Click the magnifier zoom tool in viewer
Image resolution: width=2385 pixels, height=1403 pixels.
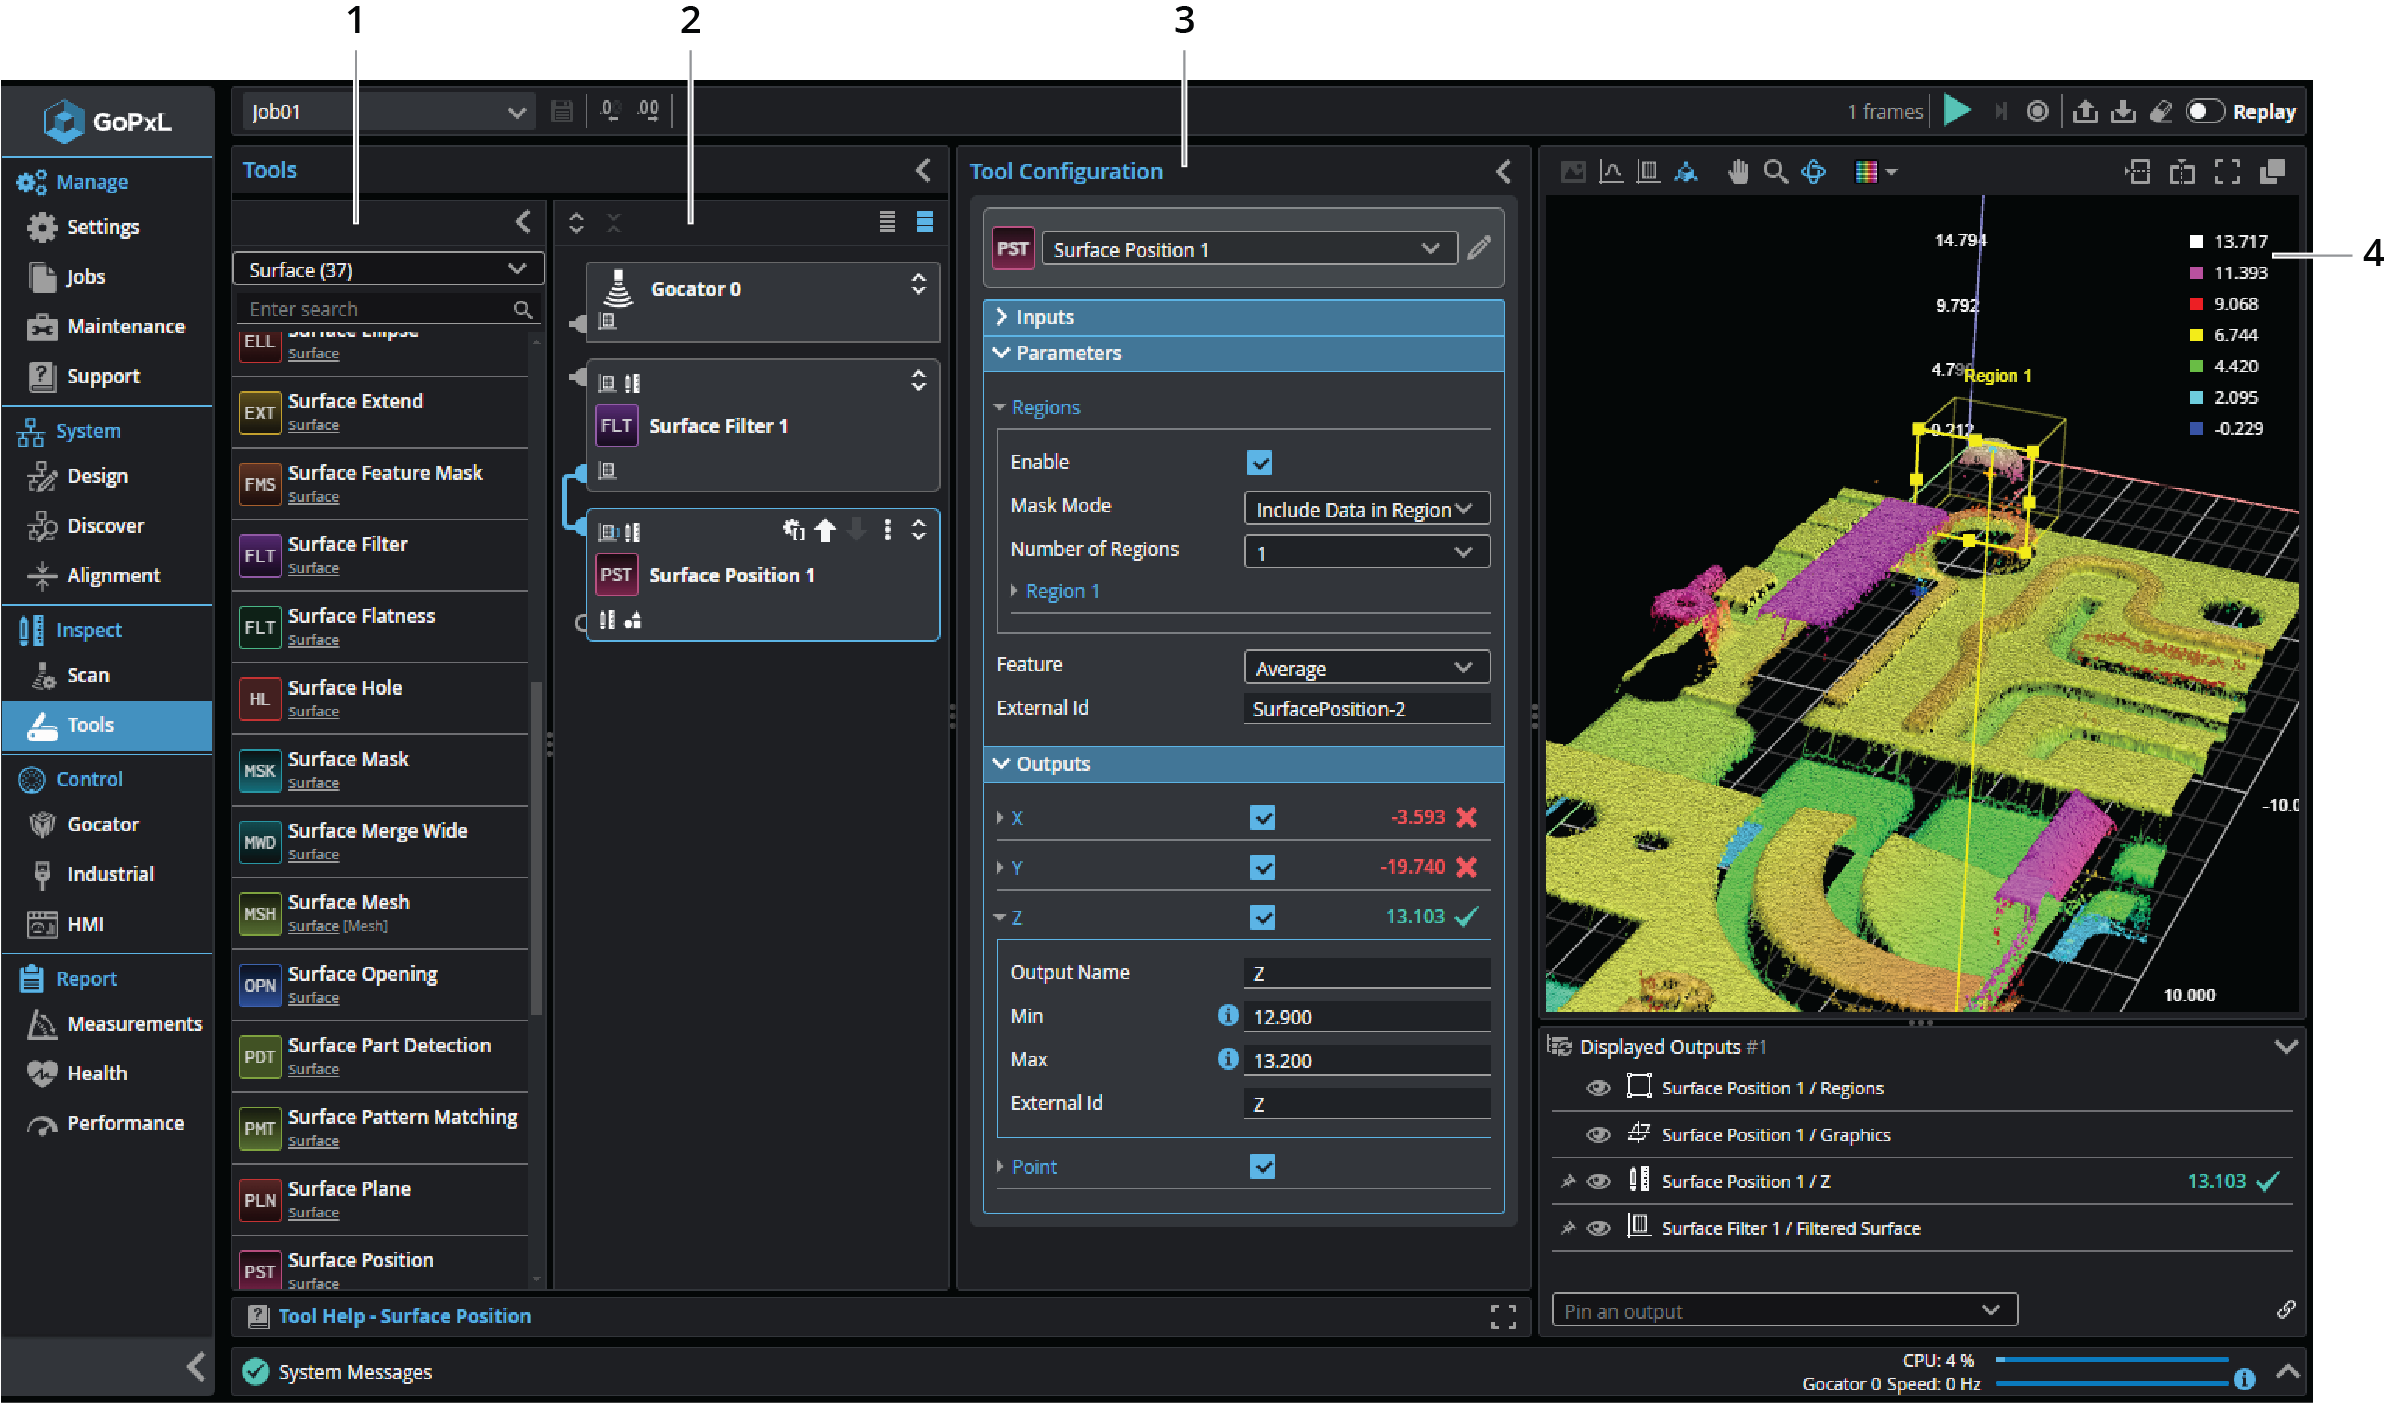click(x=1775, y=172)
